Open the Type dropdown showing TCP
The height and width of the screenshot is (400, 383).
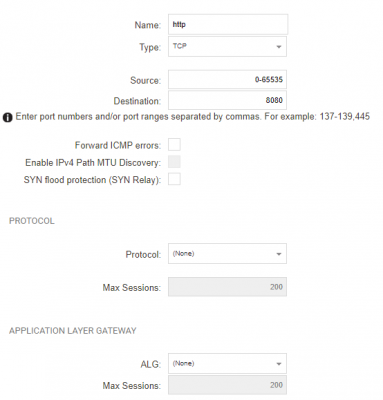coord(227,47)
